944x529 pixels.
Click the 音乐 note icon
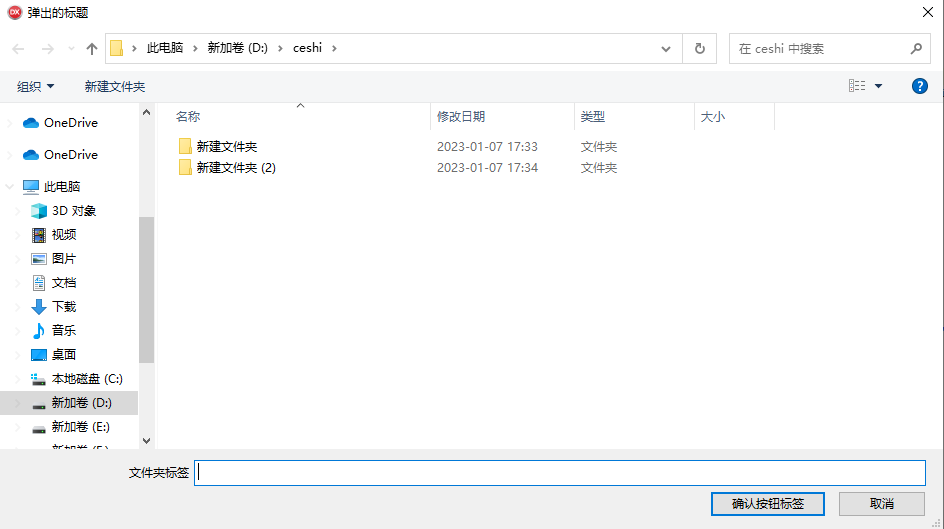click(39, 330)
